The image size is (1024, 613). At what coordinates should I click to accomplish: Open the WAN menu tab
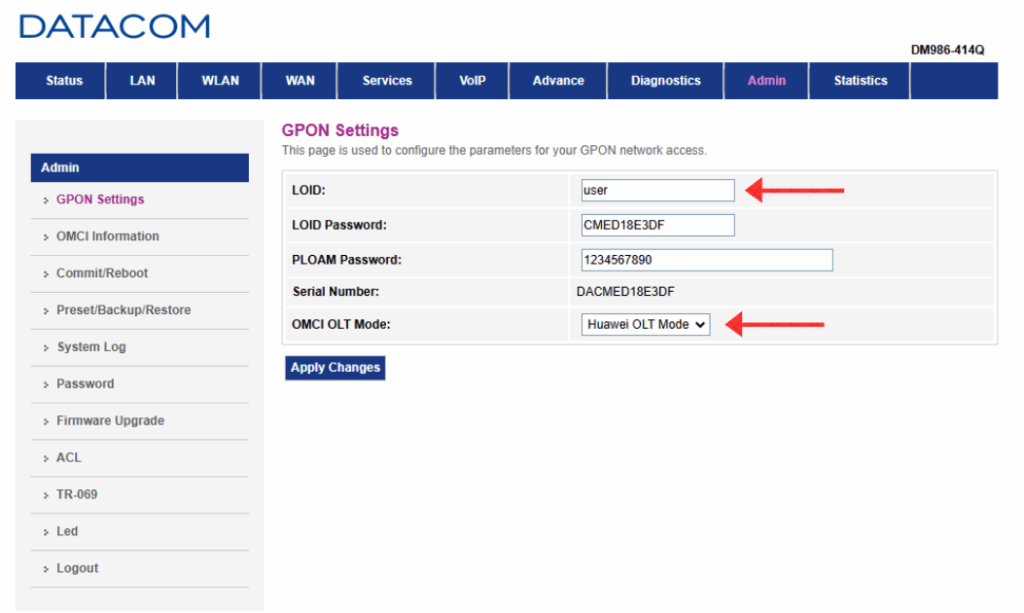(x=300, y=81)
